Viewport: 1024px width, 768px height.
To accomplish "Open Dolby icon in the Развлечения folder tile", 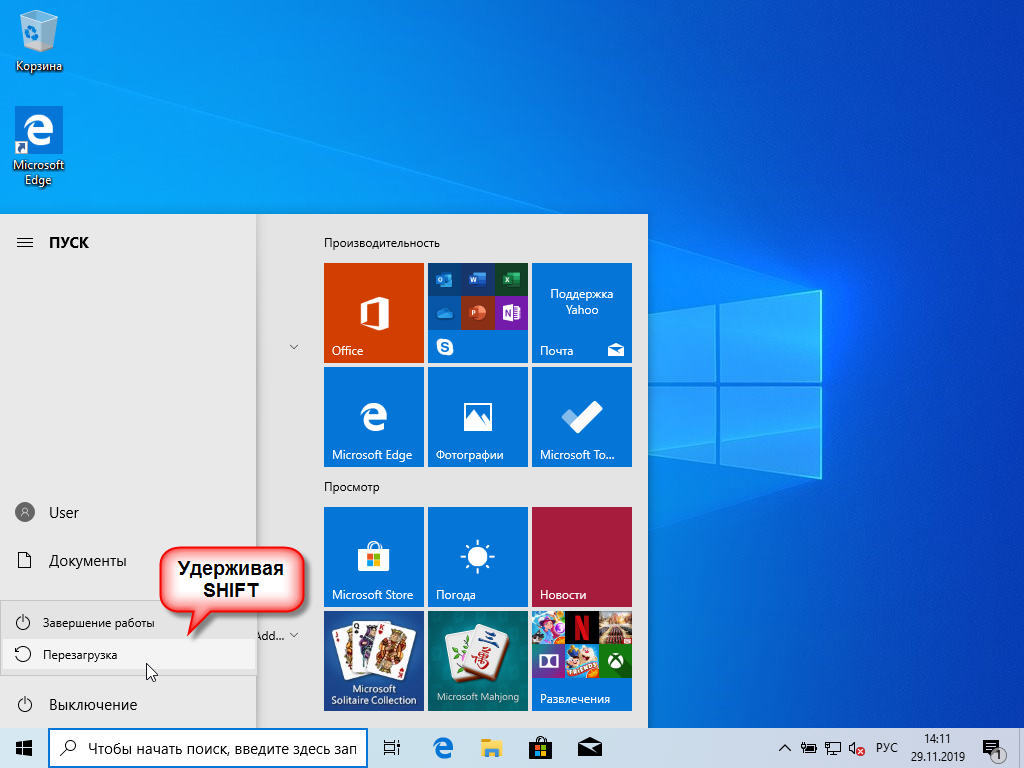I will point(549,662).
